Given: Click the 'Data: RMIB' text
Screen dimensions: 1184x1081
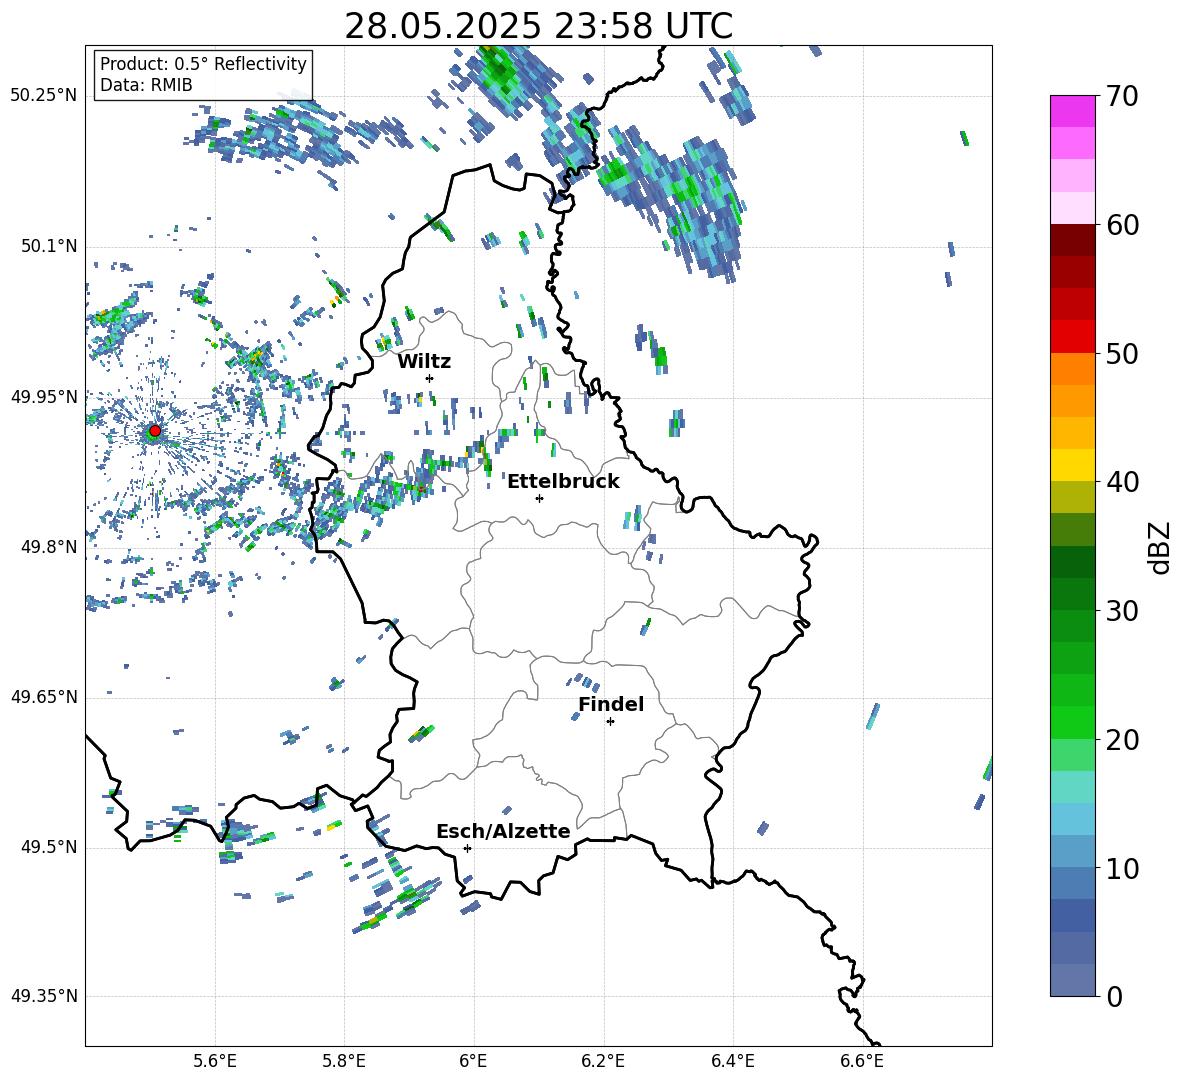Looking at the screenshot, I should click(x=146, y=85).
